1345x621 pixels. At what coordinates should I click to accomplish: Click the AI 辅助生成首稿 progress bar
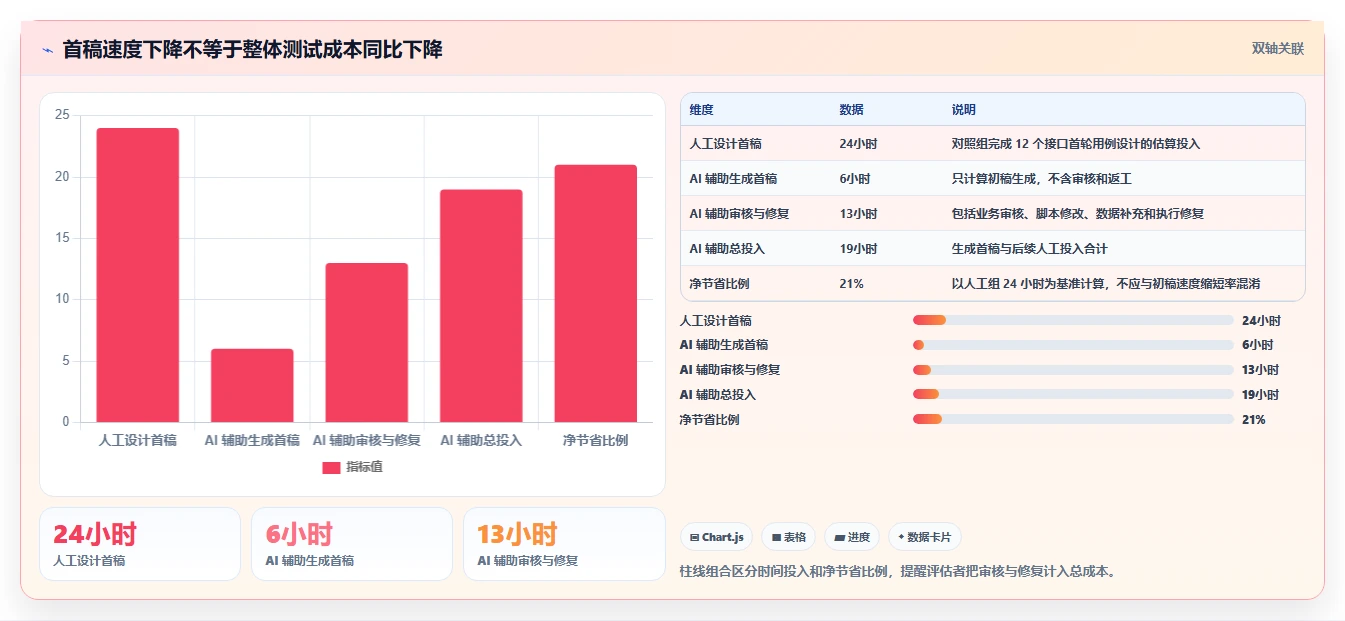coord(1073,345)
